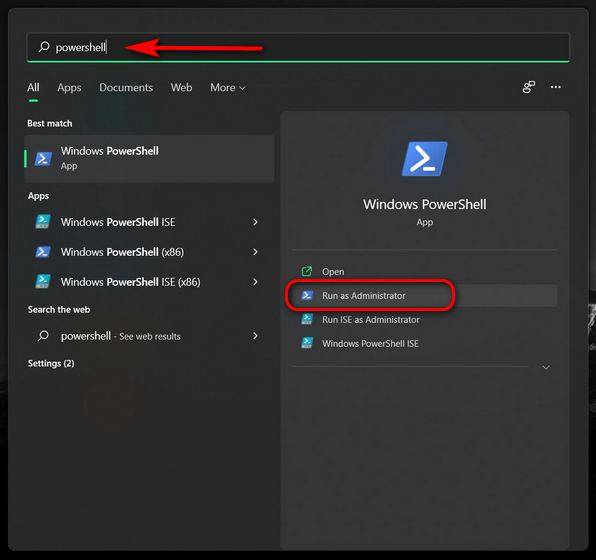This screenshot has width=596, height=560.
Task: Switch to the Apps tab
Action: click(69, 87)
